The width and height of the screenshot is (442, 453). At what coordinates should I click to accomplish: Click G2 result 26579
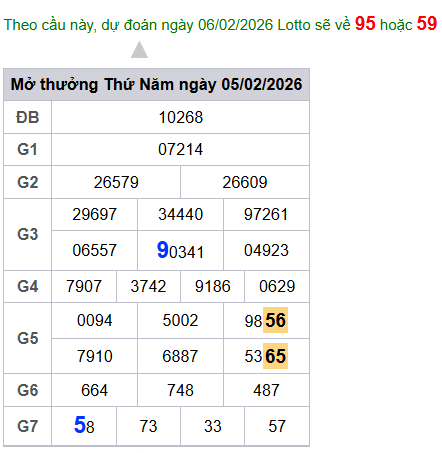pos(116,182)
